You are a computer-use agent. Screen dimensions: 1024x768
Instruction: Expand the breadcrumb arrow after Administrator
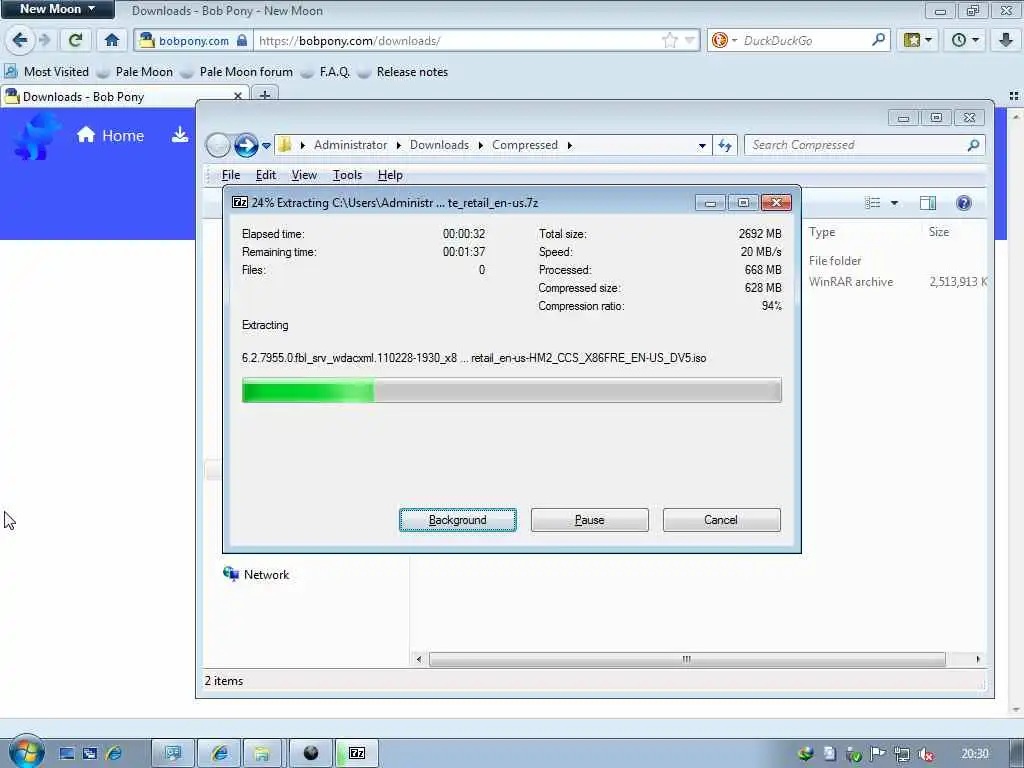[x=398, y=145]
